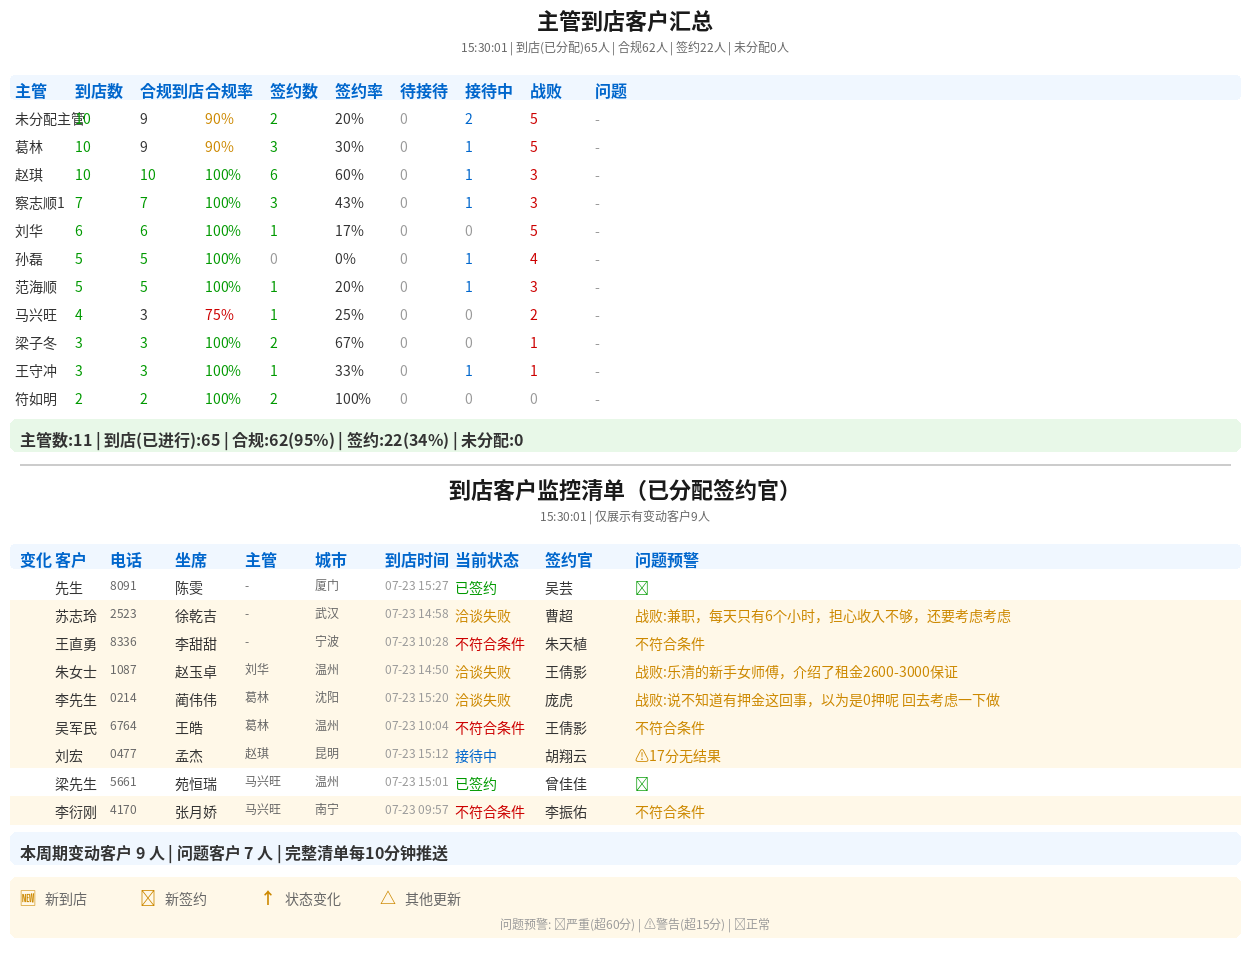This screenshot has width=1250, height=980.
Task: Click signing officer 曹超
Action: (559, 616)
